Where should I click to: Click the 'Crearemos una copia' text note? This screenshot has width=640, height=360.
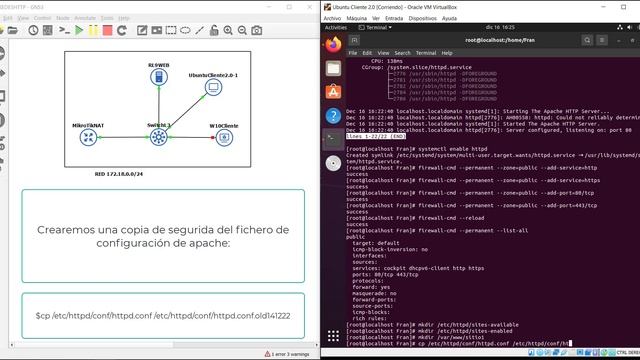point(163,236)
